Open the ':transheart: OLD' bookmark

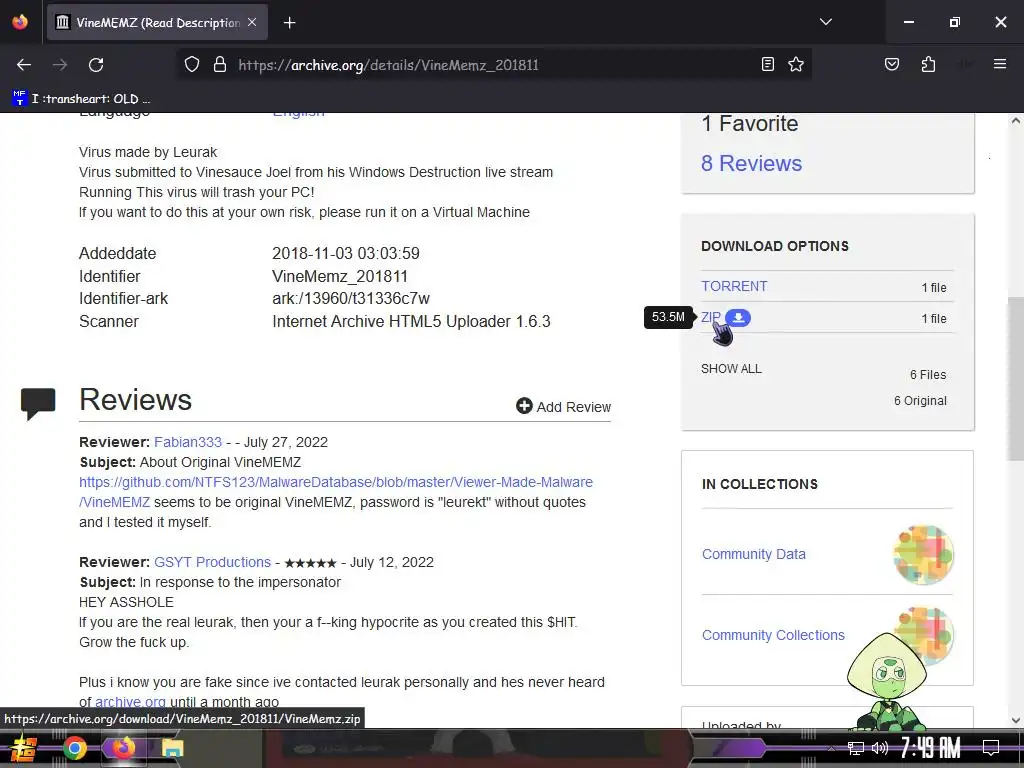coord(81,99)
